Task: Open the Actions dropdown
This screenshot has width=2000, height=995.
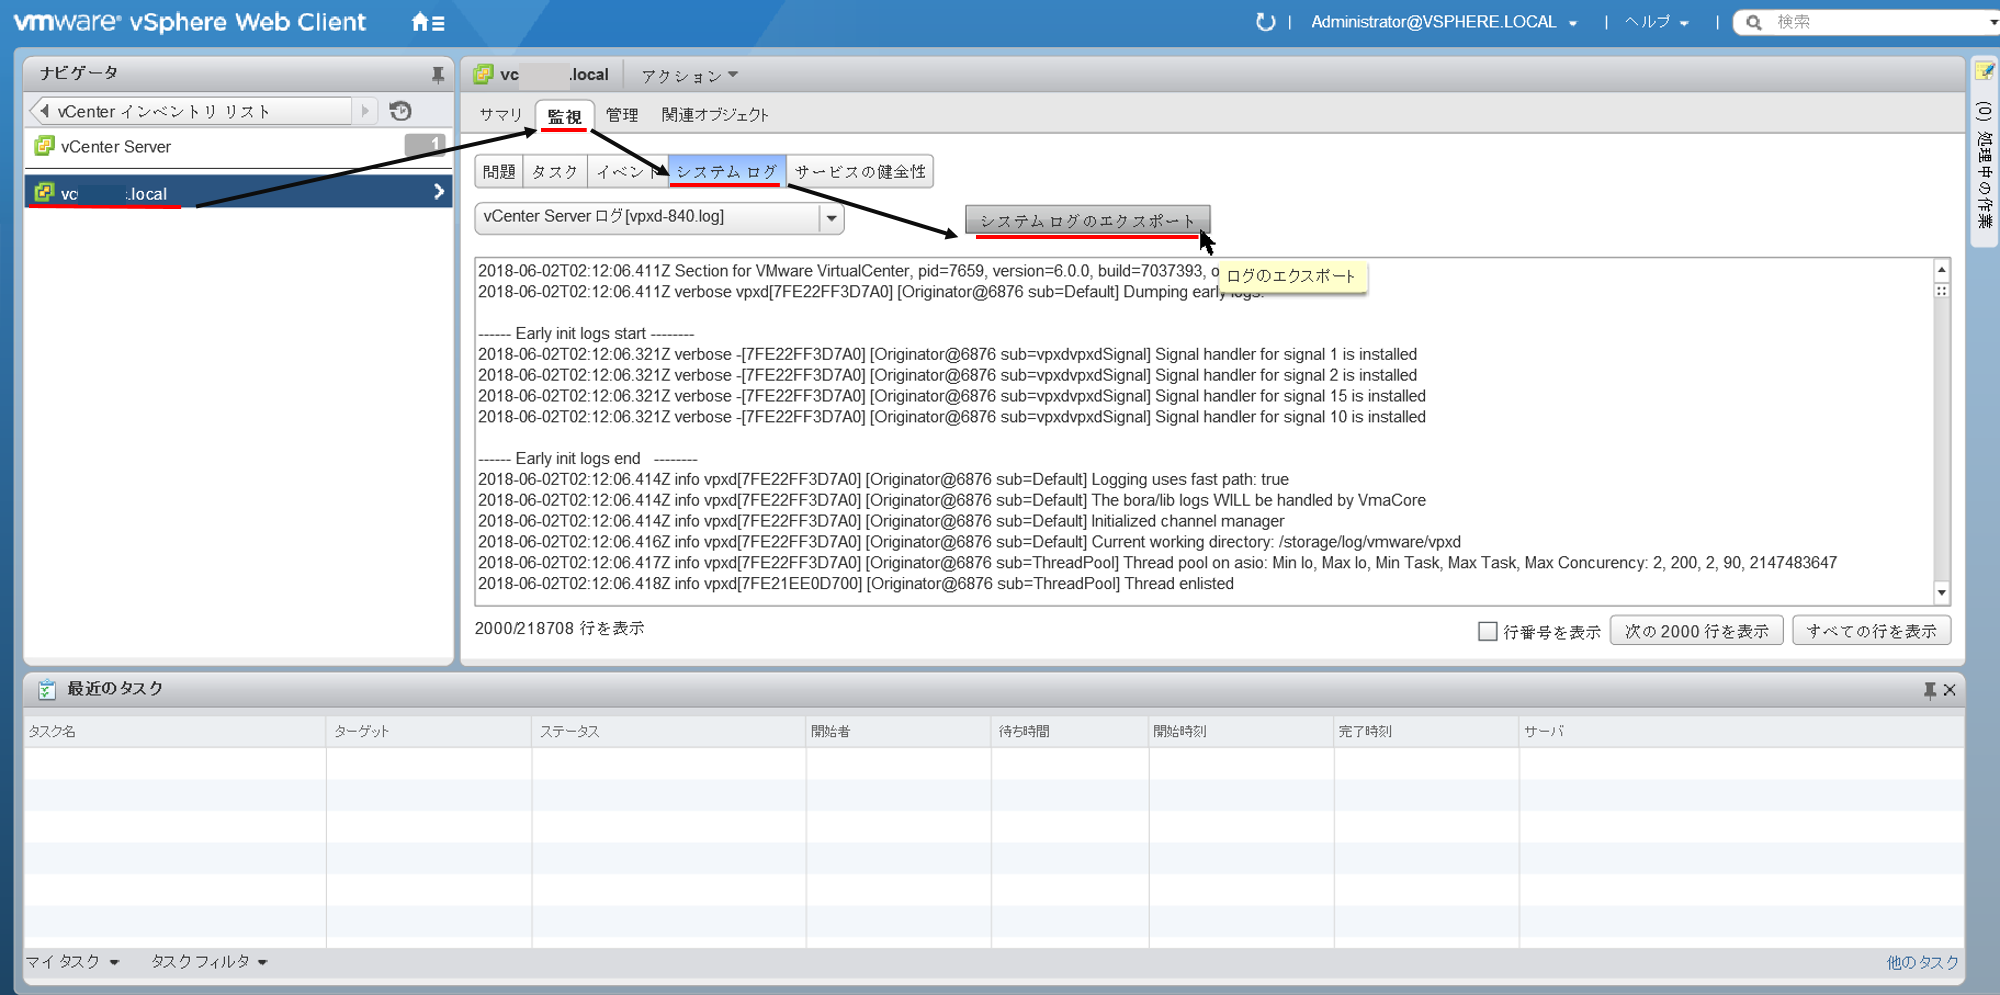Action: 689,75
